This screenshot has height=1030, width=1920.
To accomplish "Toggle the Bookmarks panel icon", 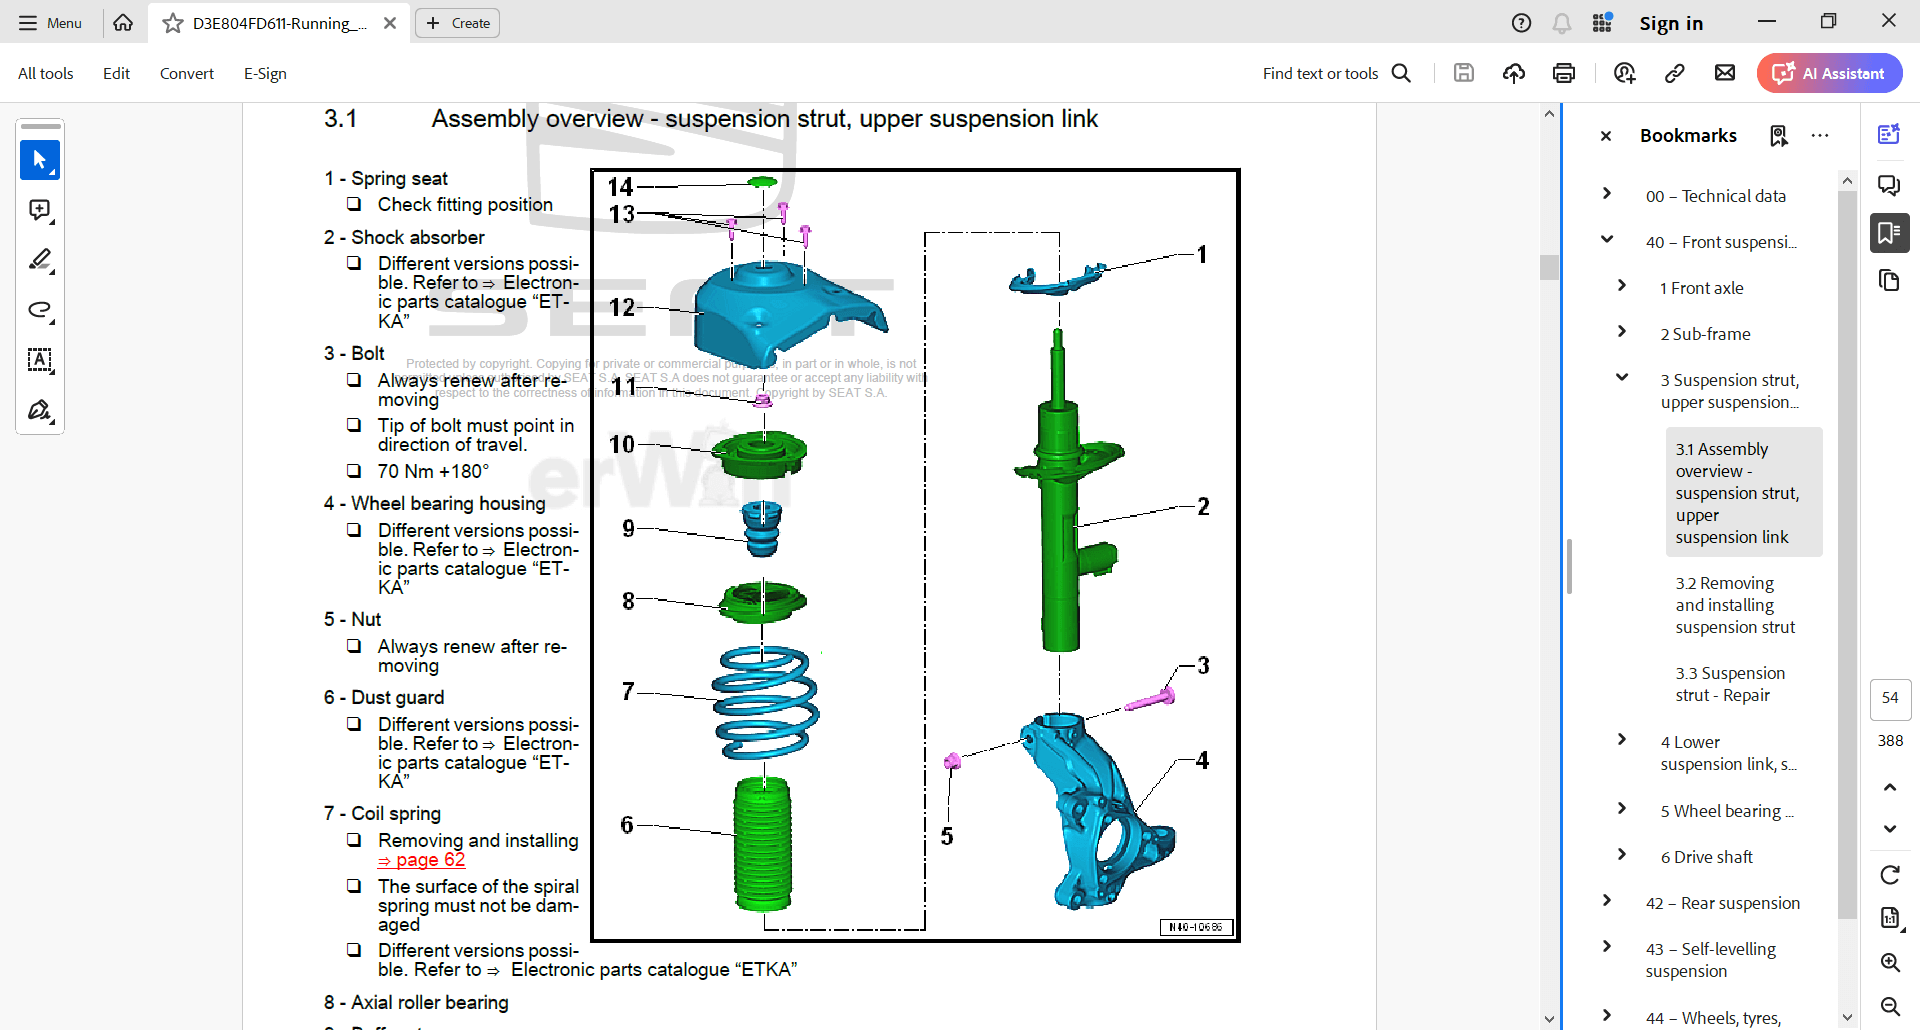I will tap(1889, 233).
